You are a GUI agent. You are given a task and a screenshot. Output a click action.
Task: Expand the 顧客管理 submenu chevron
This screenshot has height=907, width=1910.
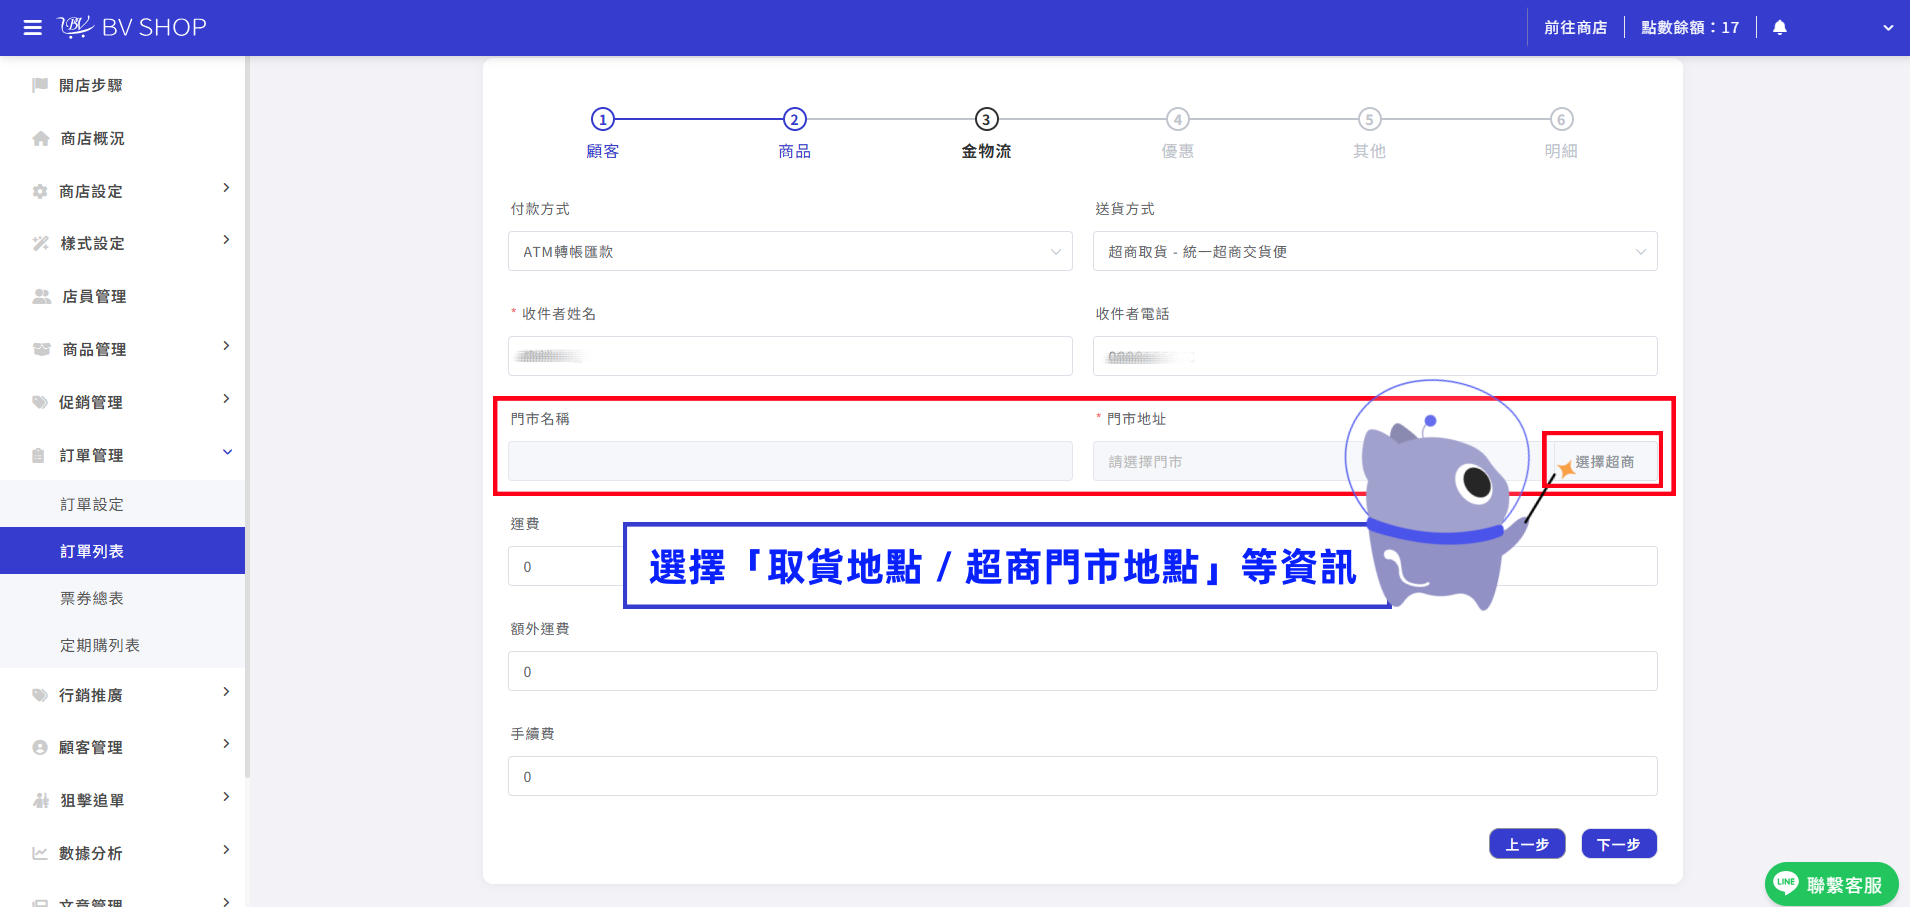pyautogui.click(x=226, y=744)
